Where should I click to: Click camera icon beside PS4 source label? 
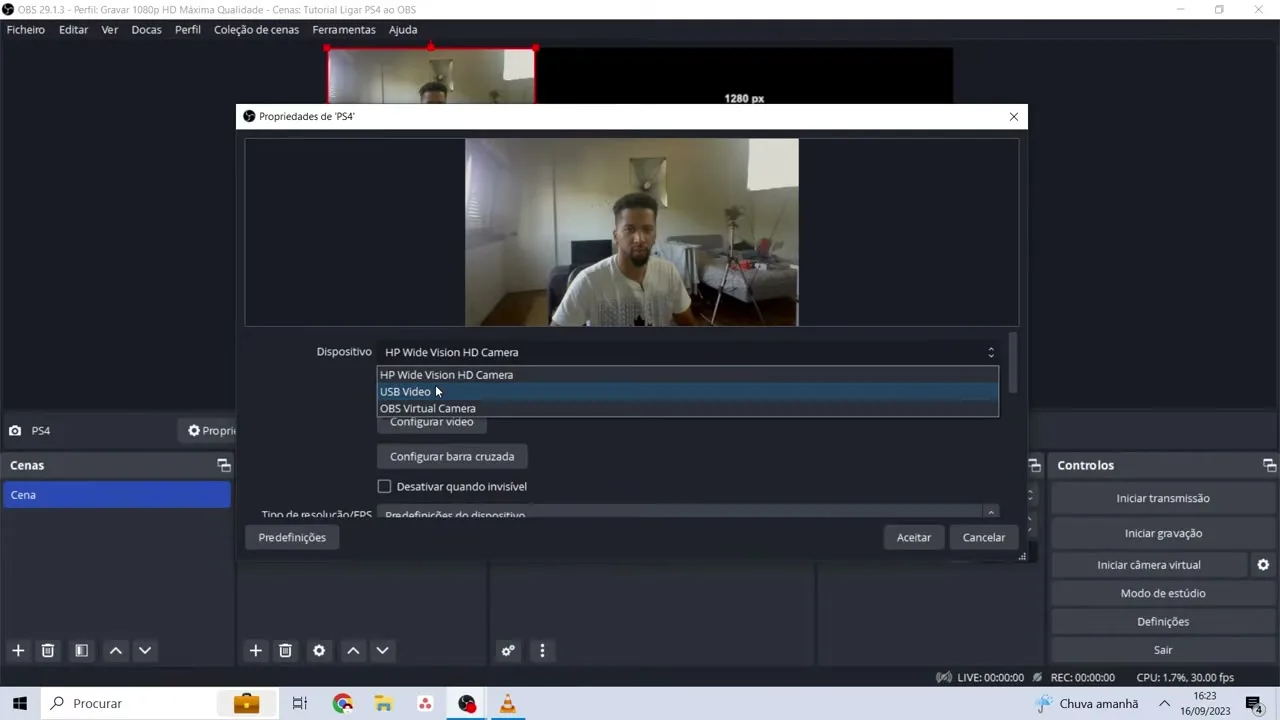click(15, 431)
